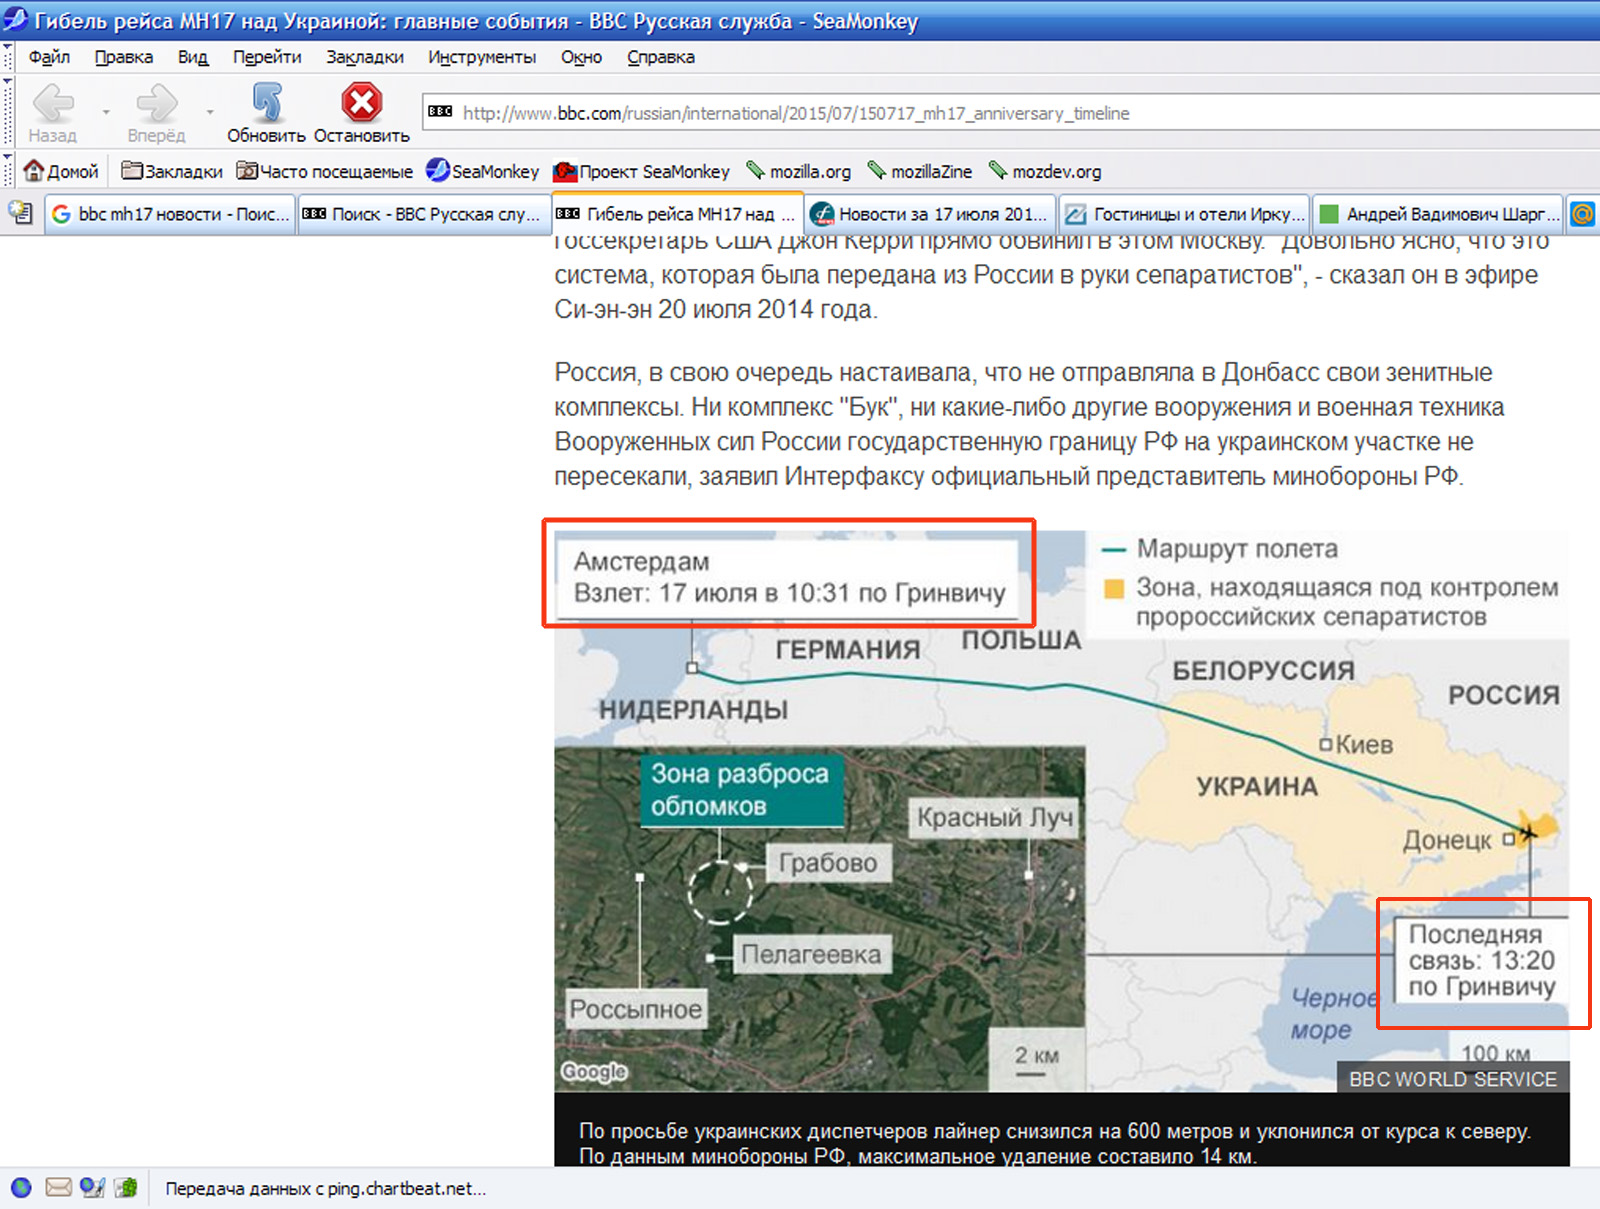This screenshot has height=1209, width=1600.
Task: Click the Back (Назад) arrow button
Action: (x=52, y=113)
